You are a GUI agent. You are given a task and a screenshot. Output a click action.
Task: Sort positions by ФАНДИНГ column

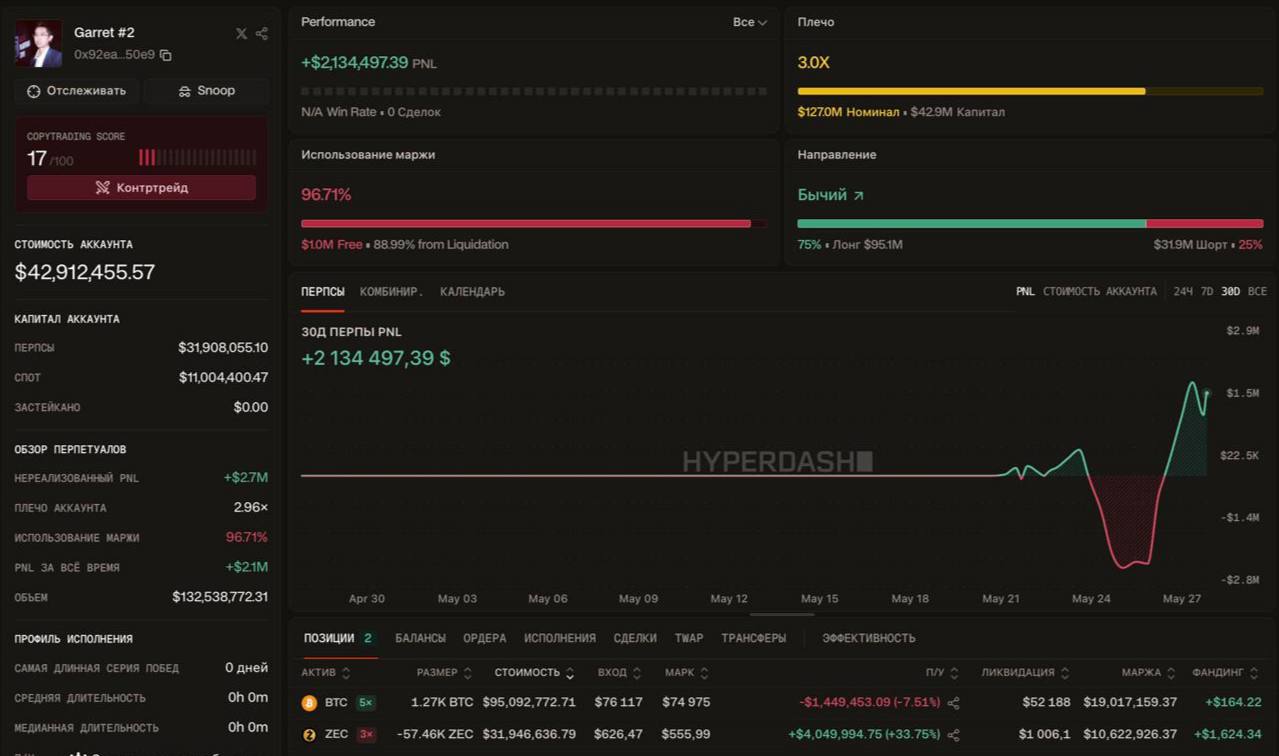pos(1226,673)
